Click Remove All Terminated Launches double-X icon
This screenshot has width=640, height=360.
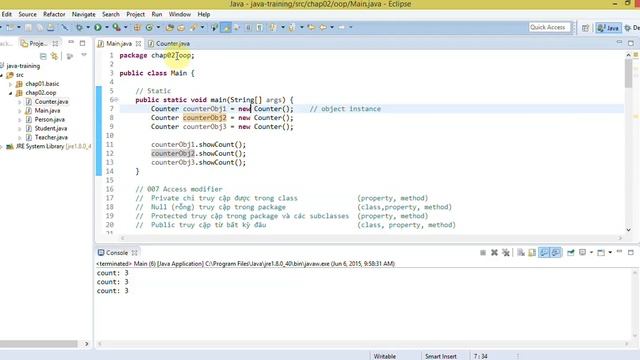click(x=506, y=253)
